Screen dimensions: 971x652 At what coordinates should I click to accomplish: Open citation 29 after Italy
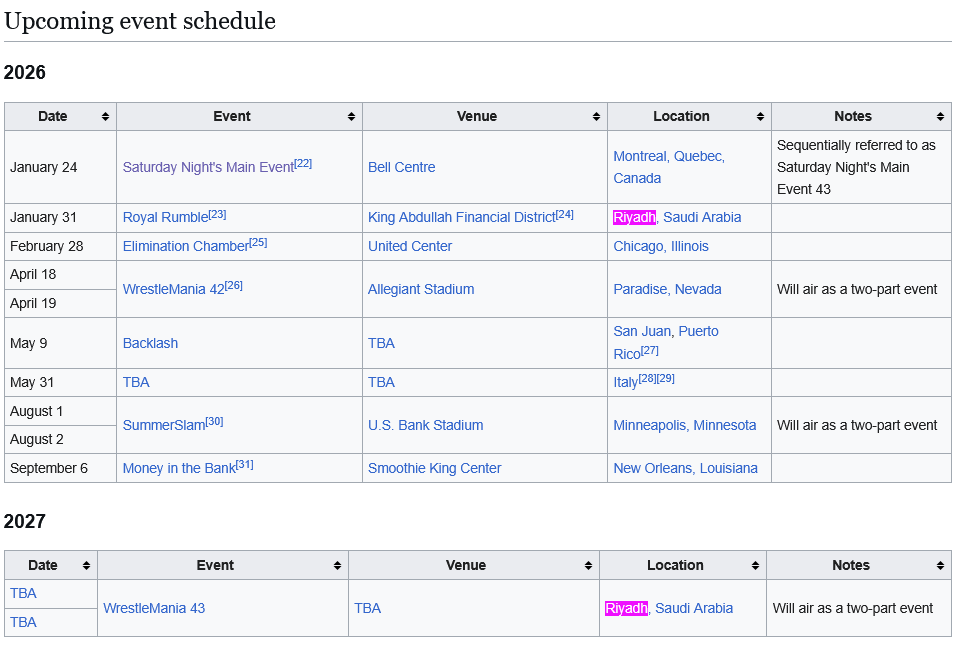666,378
